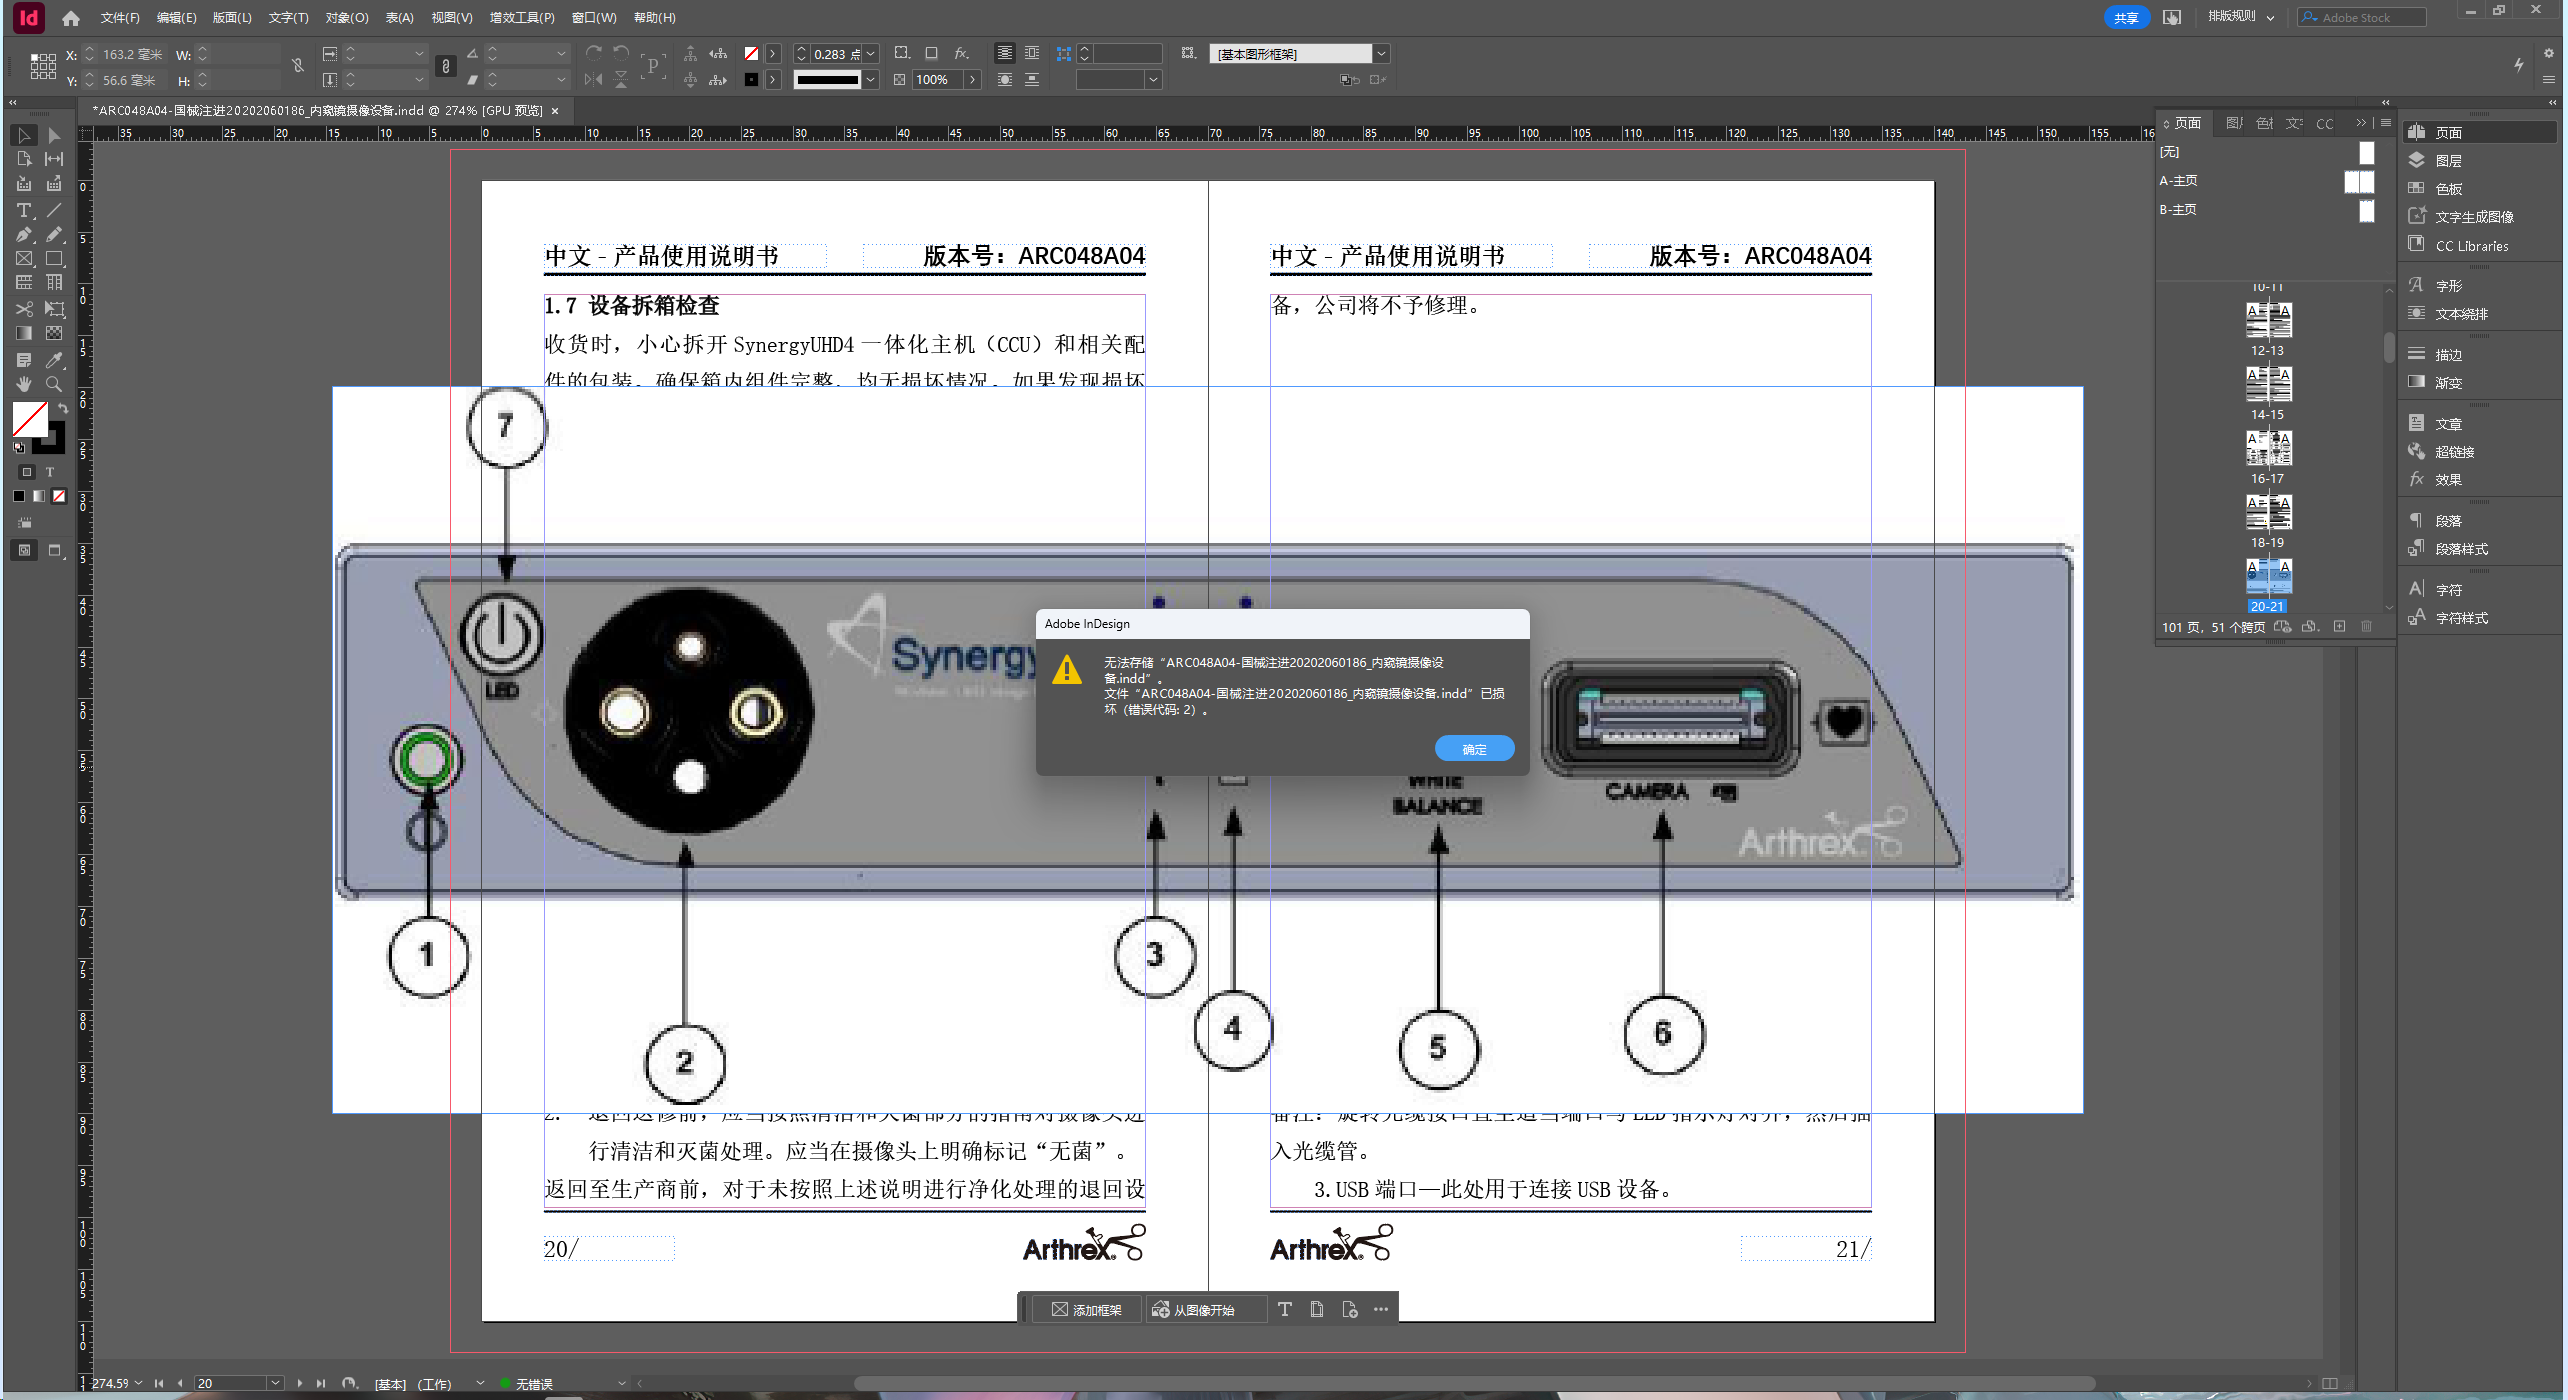Click the Share button
This screenshot has height=1400, width=2568.
coord(2125,18)
